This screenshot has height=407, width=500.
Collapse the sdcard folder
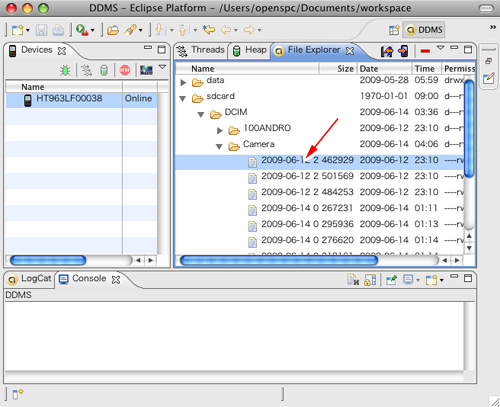coord(183,99)
